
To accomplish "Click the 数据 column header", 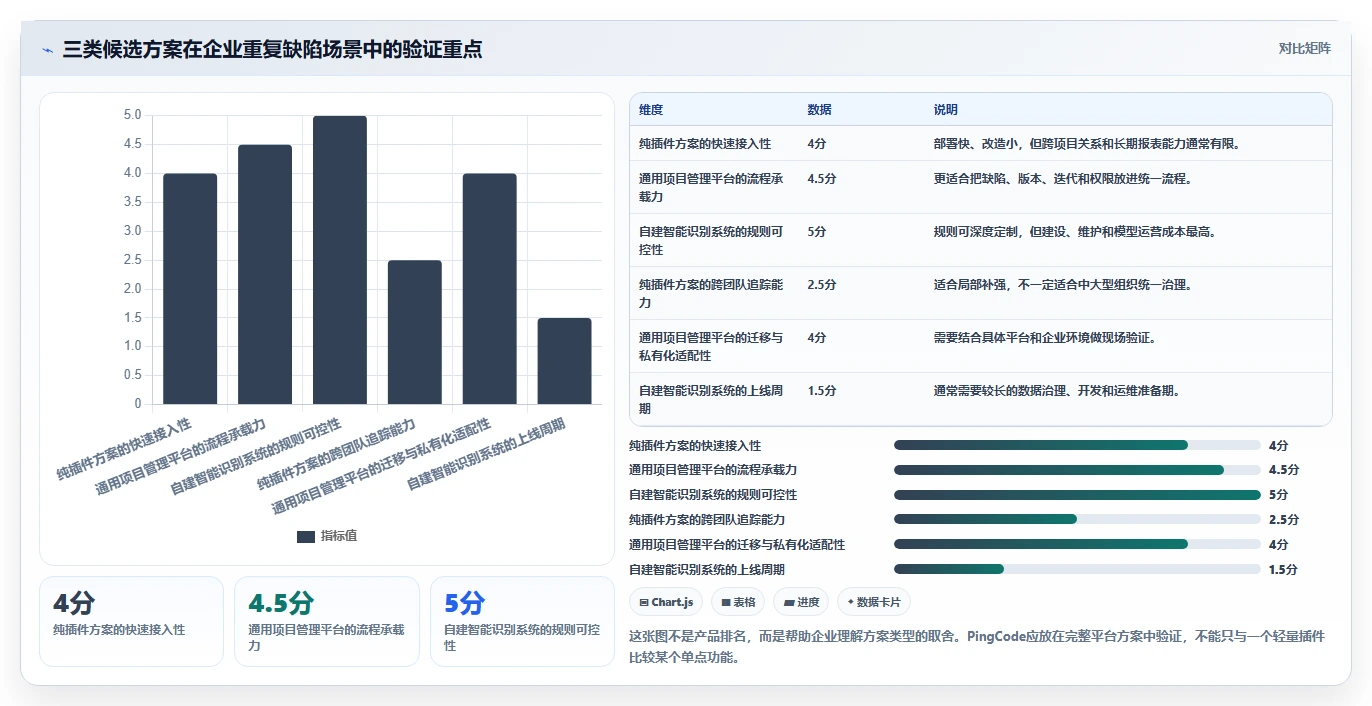I will (820, 110).
